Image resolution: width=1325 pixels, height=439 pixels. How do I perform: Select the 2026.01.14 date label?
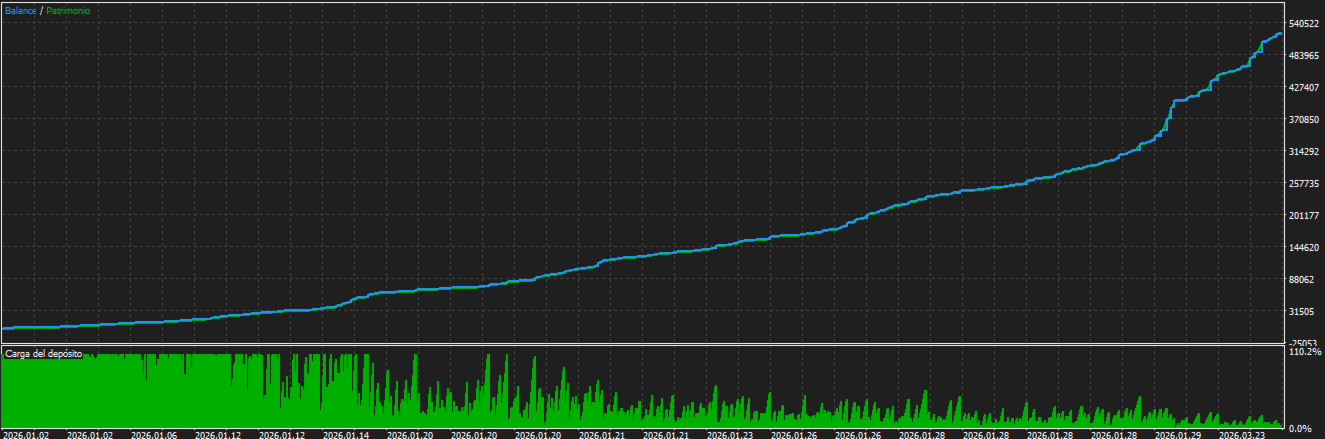tap(348, 434)
